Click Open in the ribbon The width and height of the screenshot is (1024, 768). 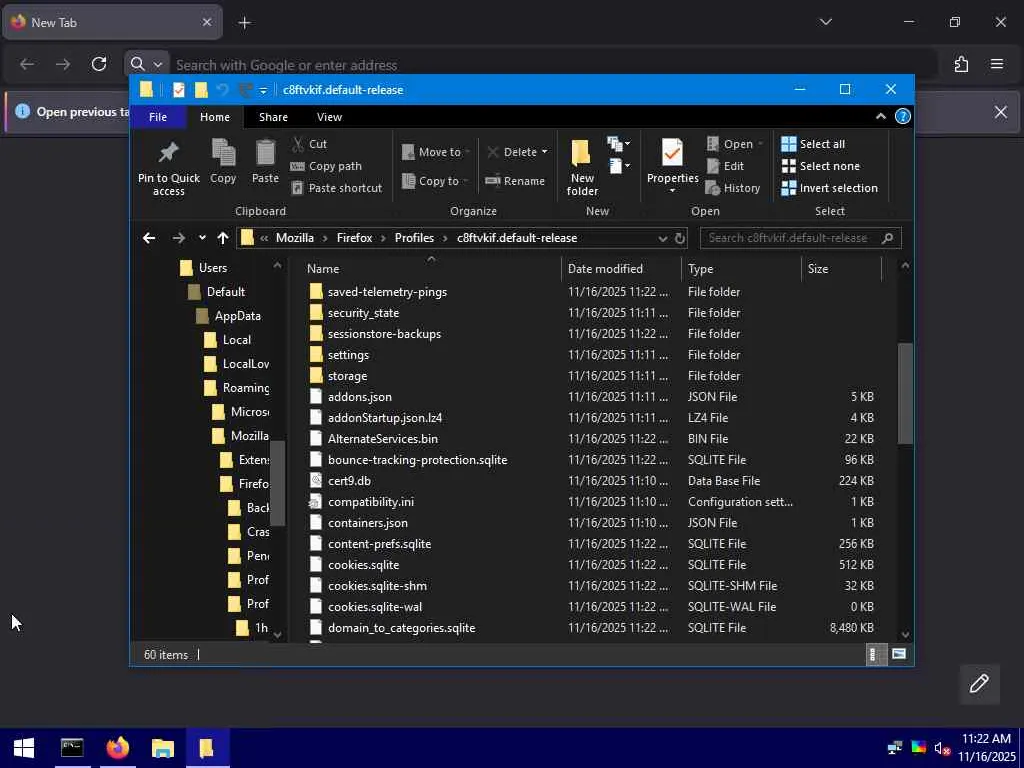tap(734, 144)
